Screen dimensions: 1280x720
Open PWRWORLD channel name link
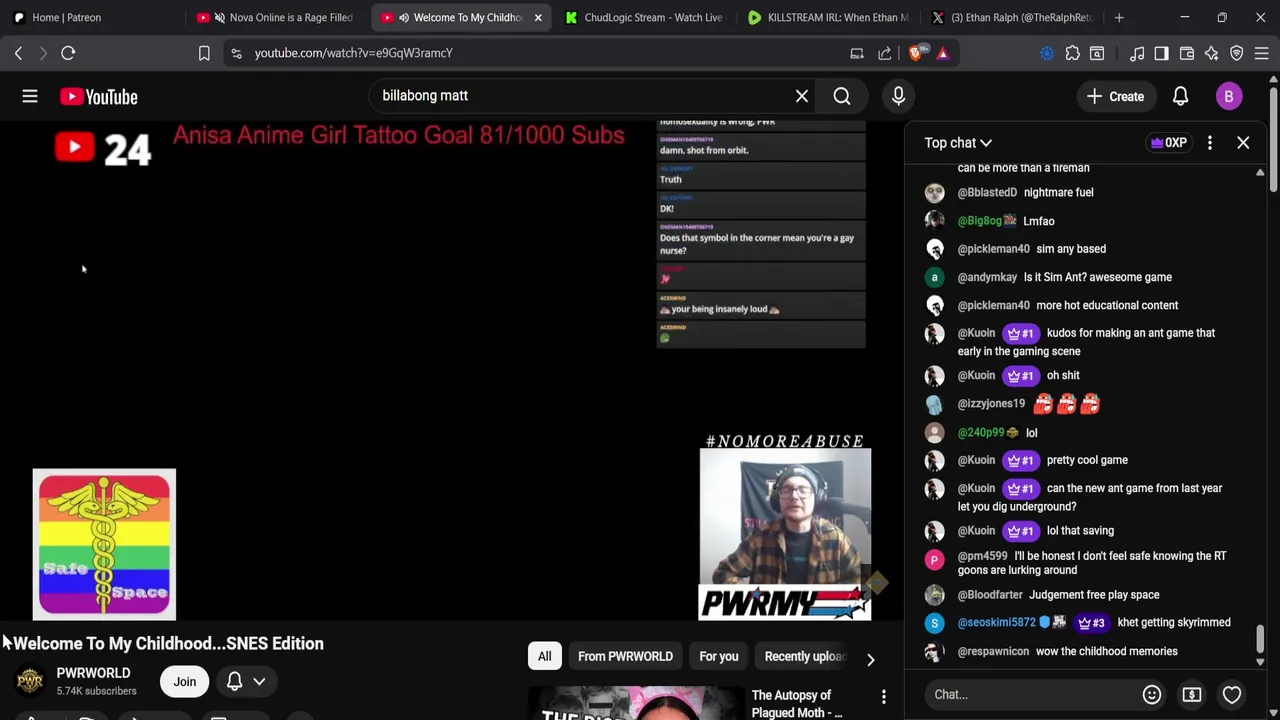point(93,673)
